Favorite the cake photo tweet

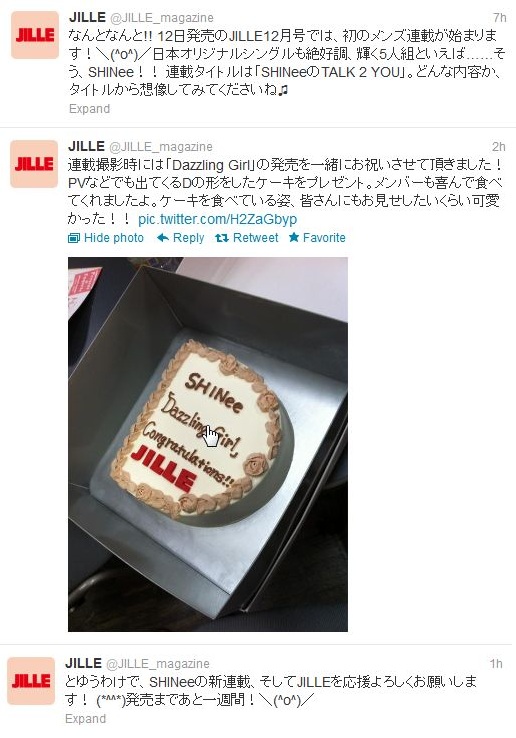pyautogui.click(x=317, y=238)
